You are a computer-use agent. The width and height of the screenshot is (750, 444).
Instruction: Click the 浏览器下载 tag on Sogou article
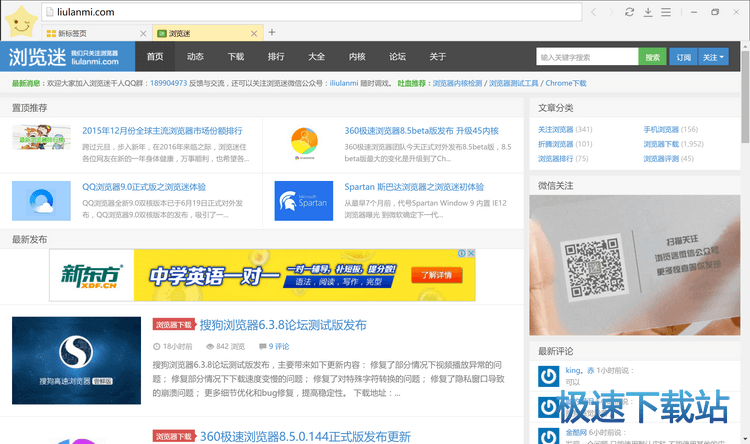click(174, 325)
